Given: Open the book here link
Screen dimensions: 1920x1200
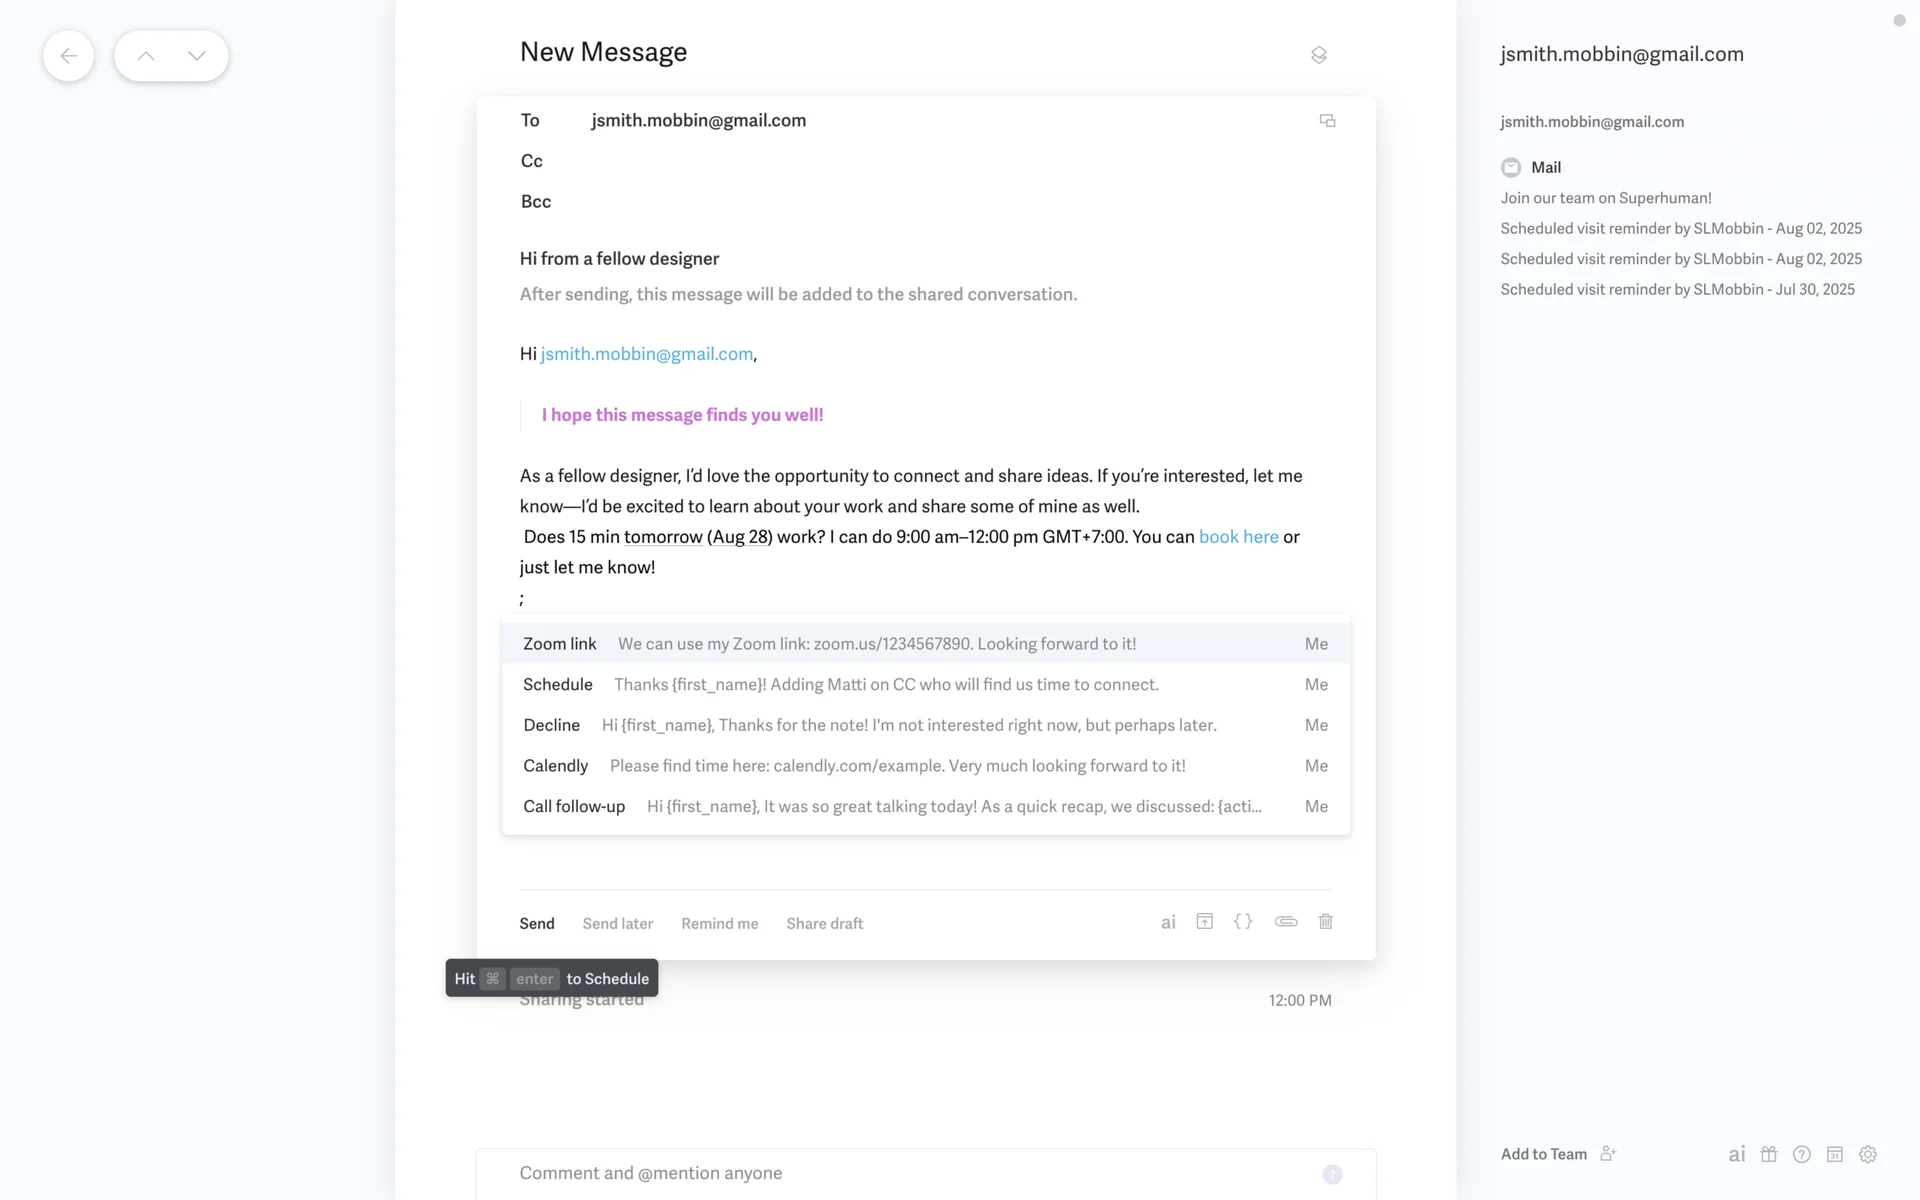Looking at the screenshot, I should [x=1238, y=537].
